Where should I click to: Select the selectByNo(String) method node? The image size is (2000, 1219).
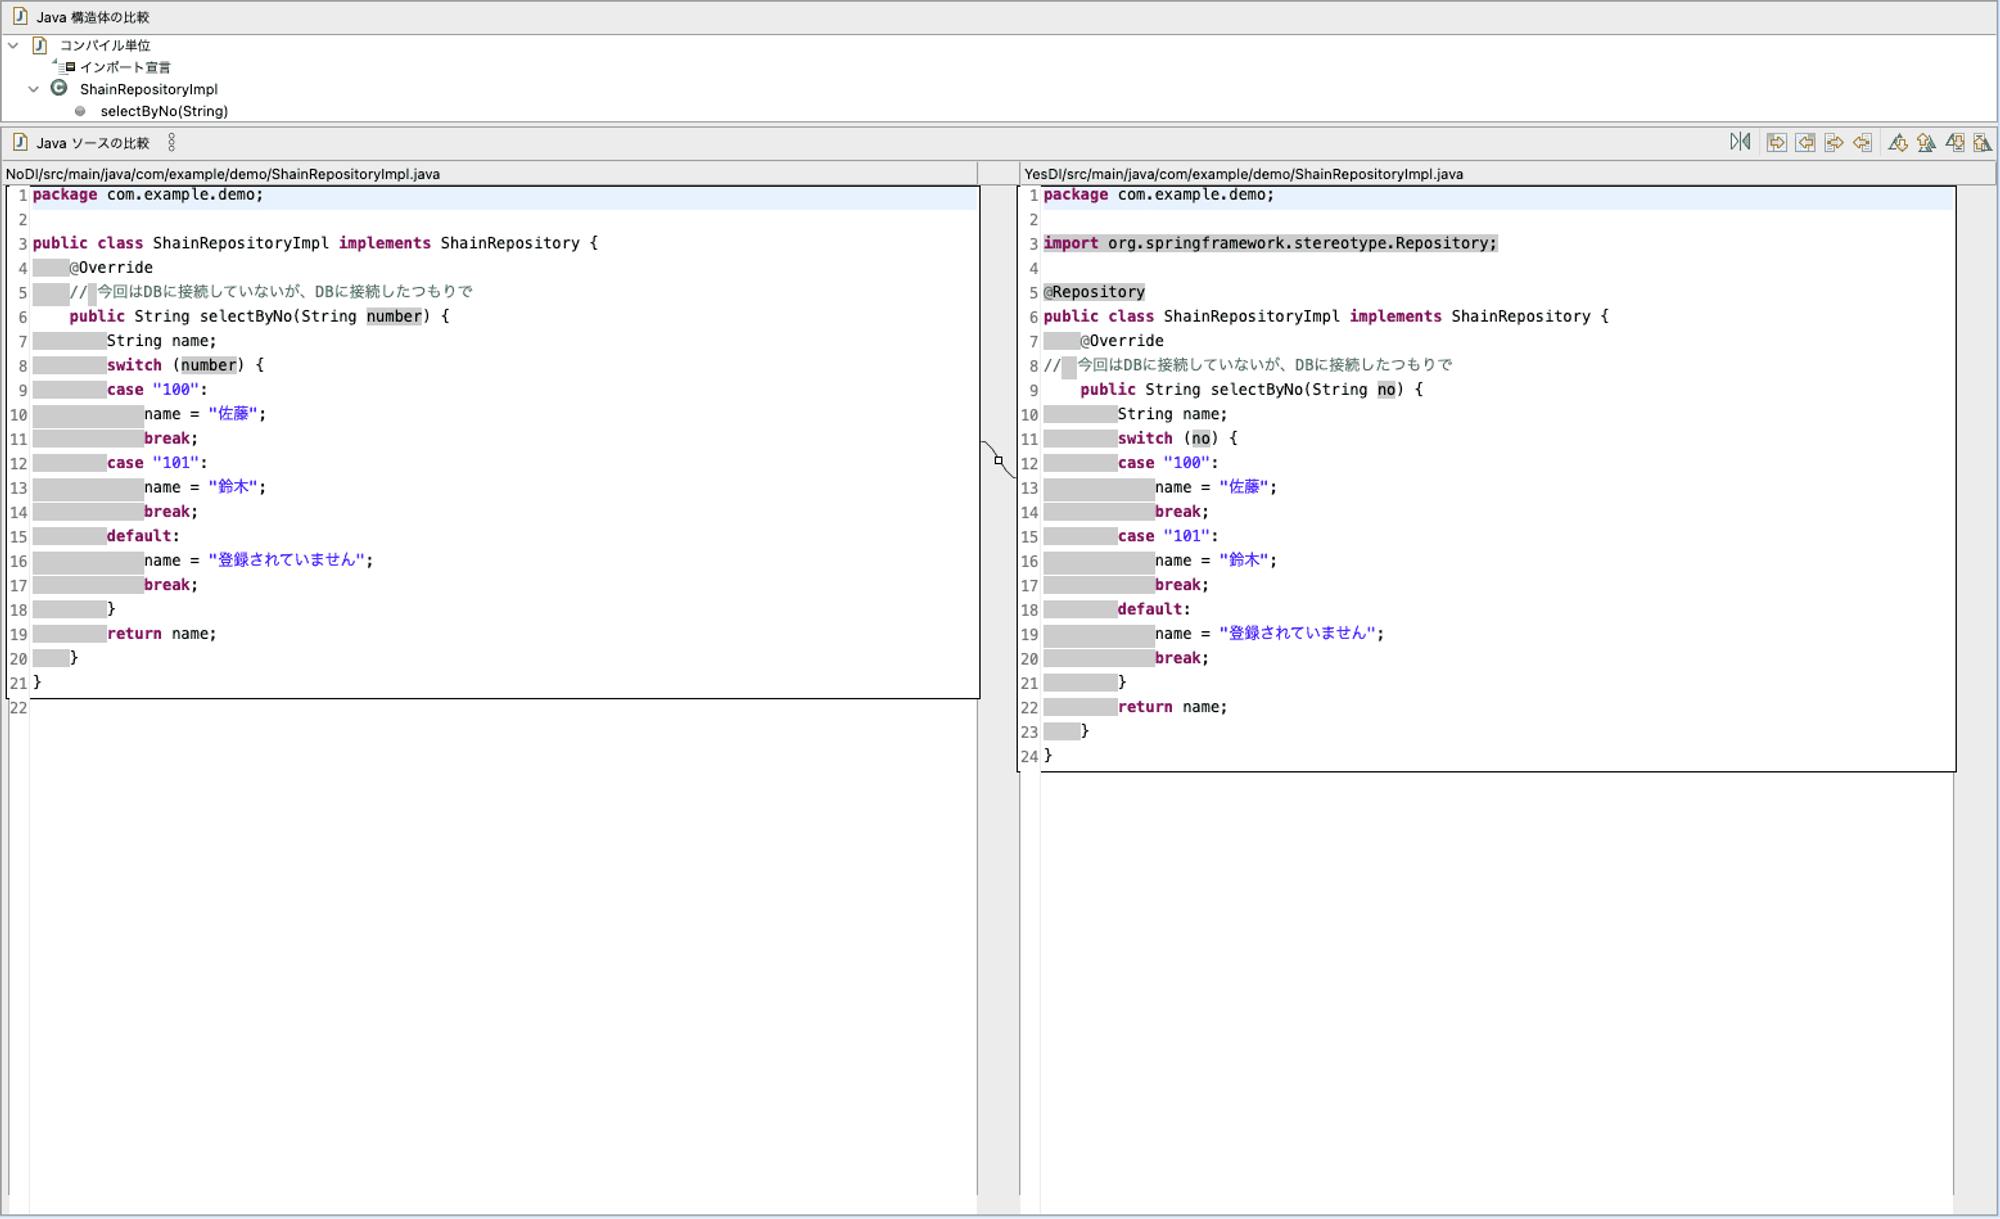coord(163,111)
